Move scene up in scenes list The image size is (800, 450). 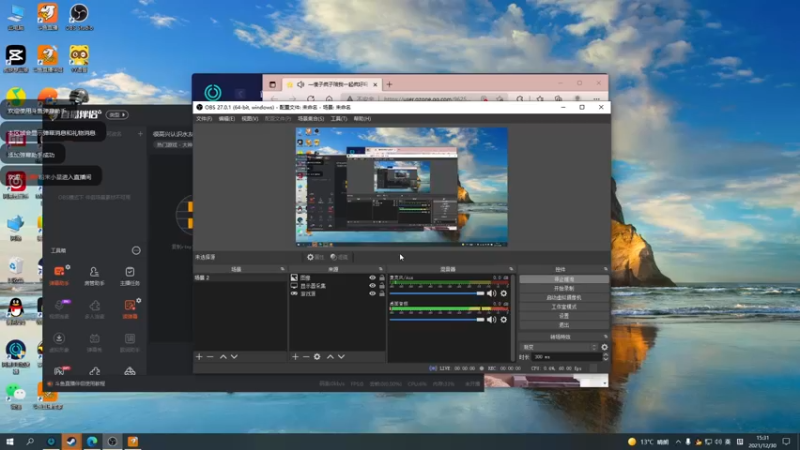tap(223, 357)
